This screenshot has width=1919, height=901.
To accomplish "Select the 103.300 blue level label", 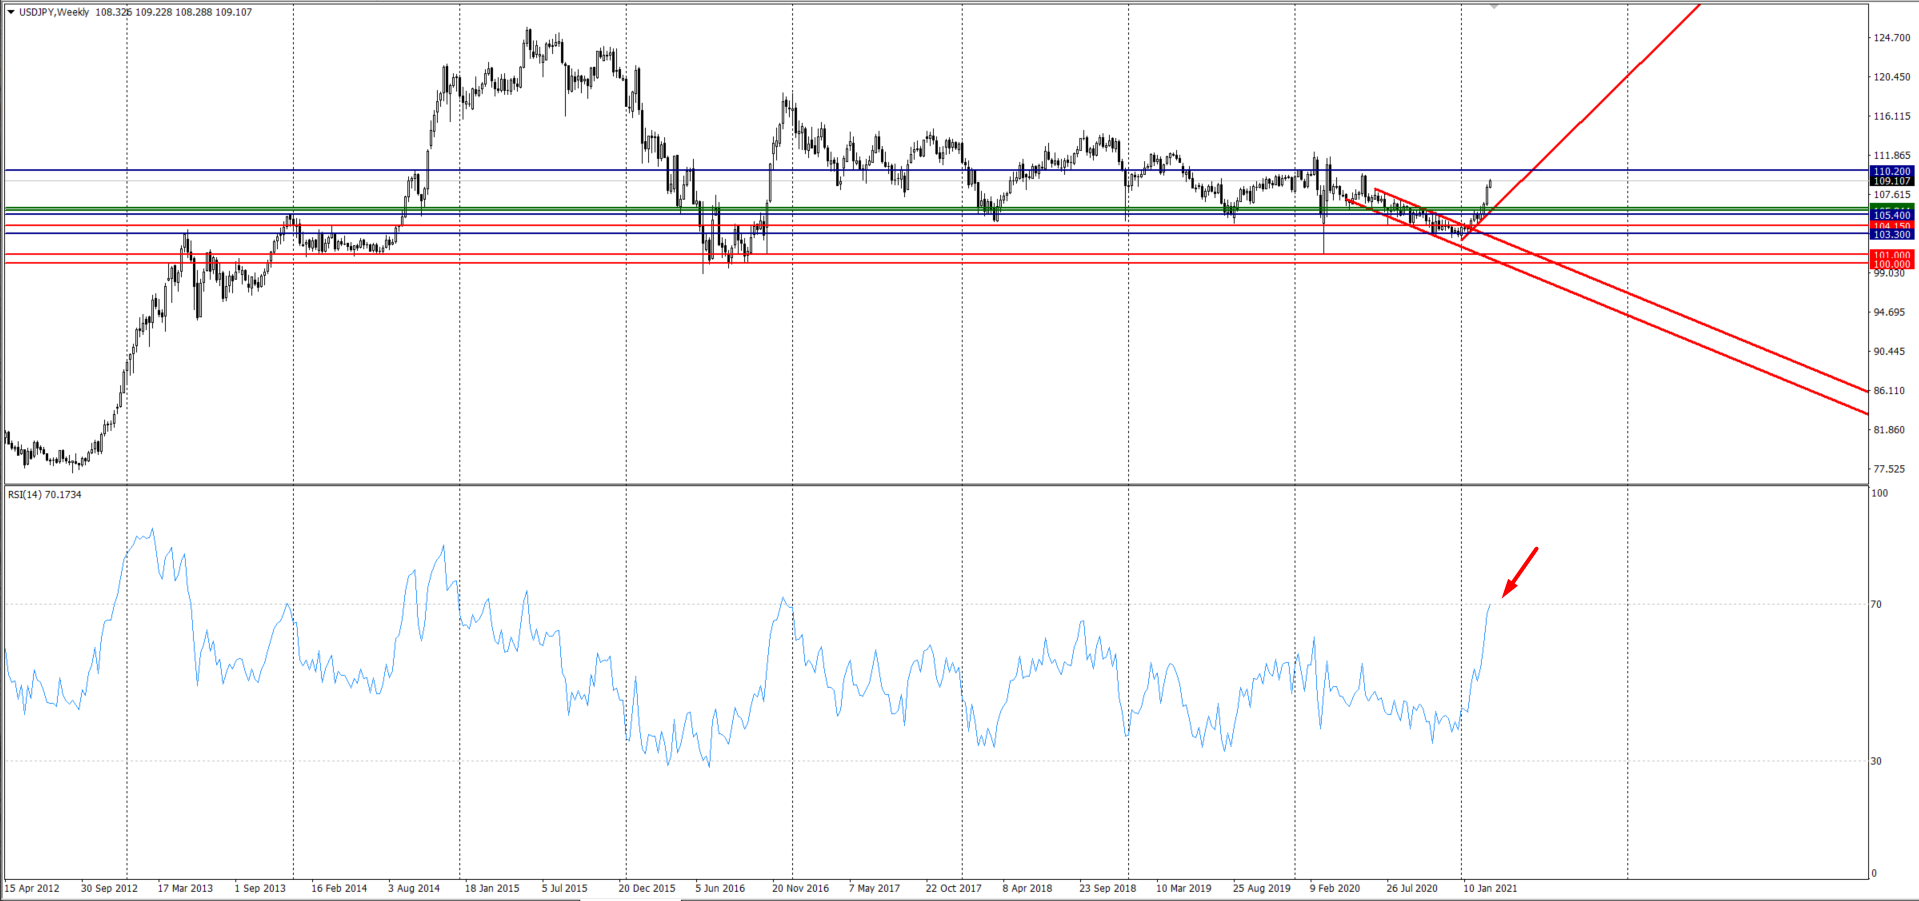I will coord(1891,235).
